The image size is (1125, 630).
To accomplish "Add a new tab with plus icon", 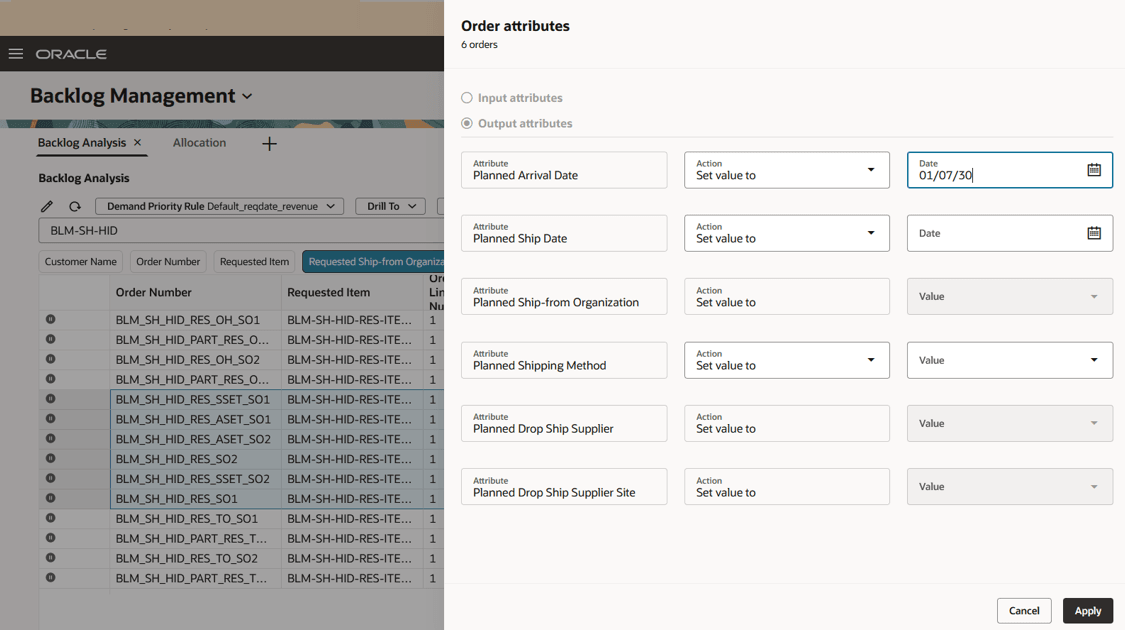I will click(269, 144).
